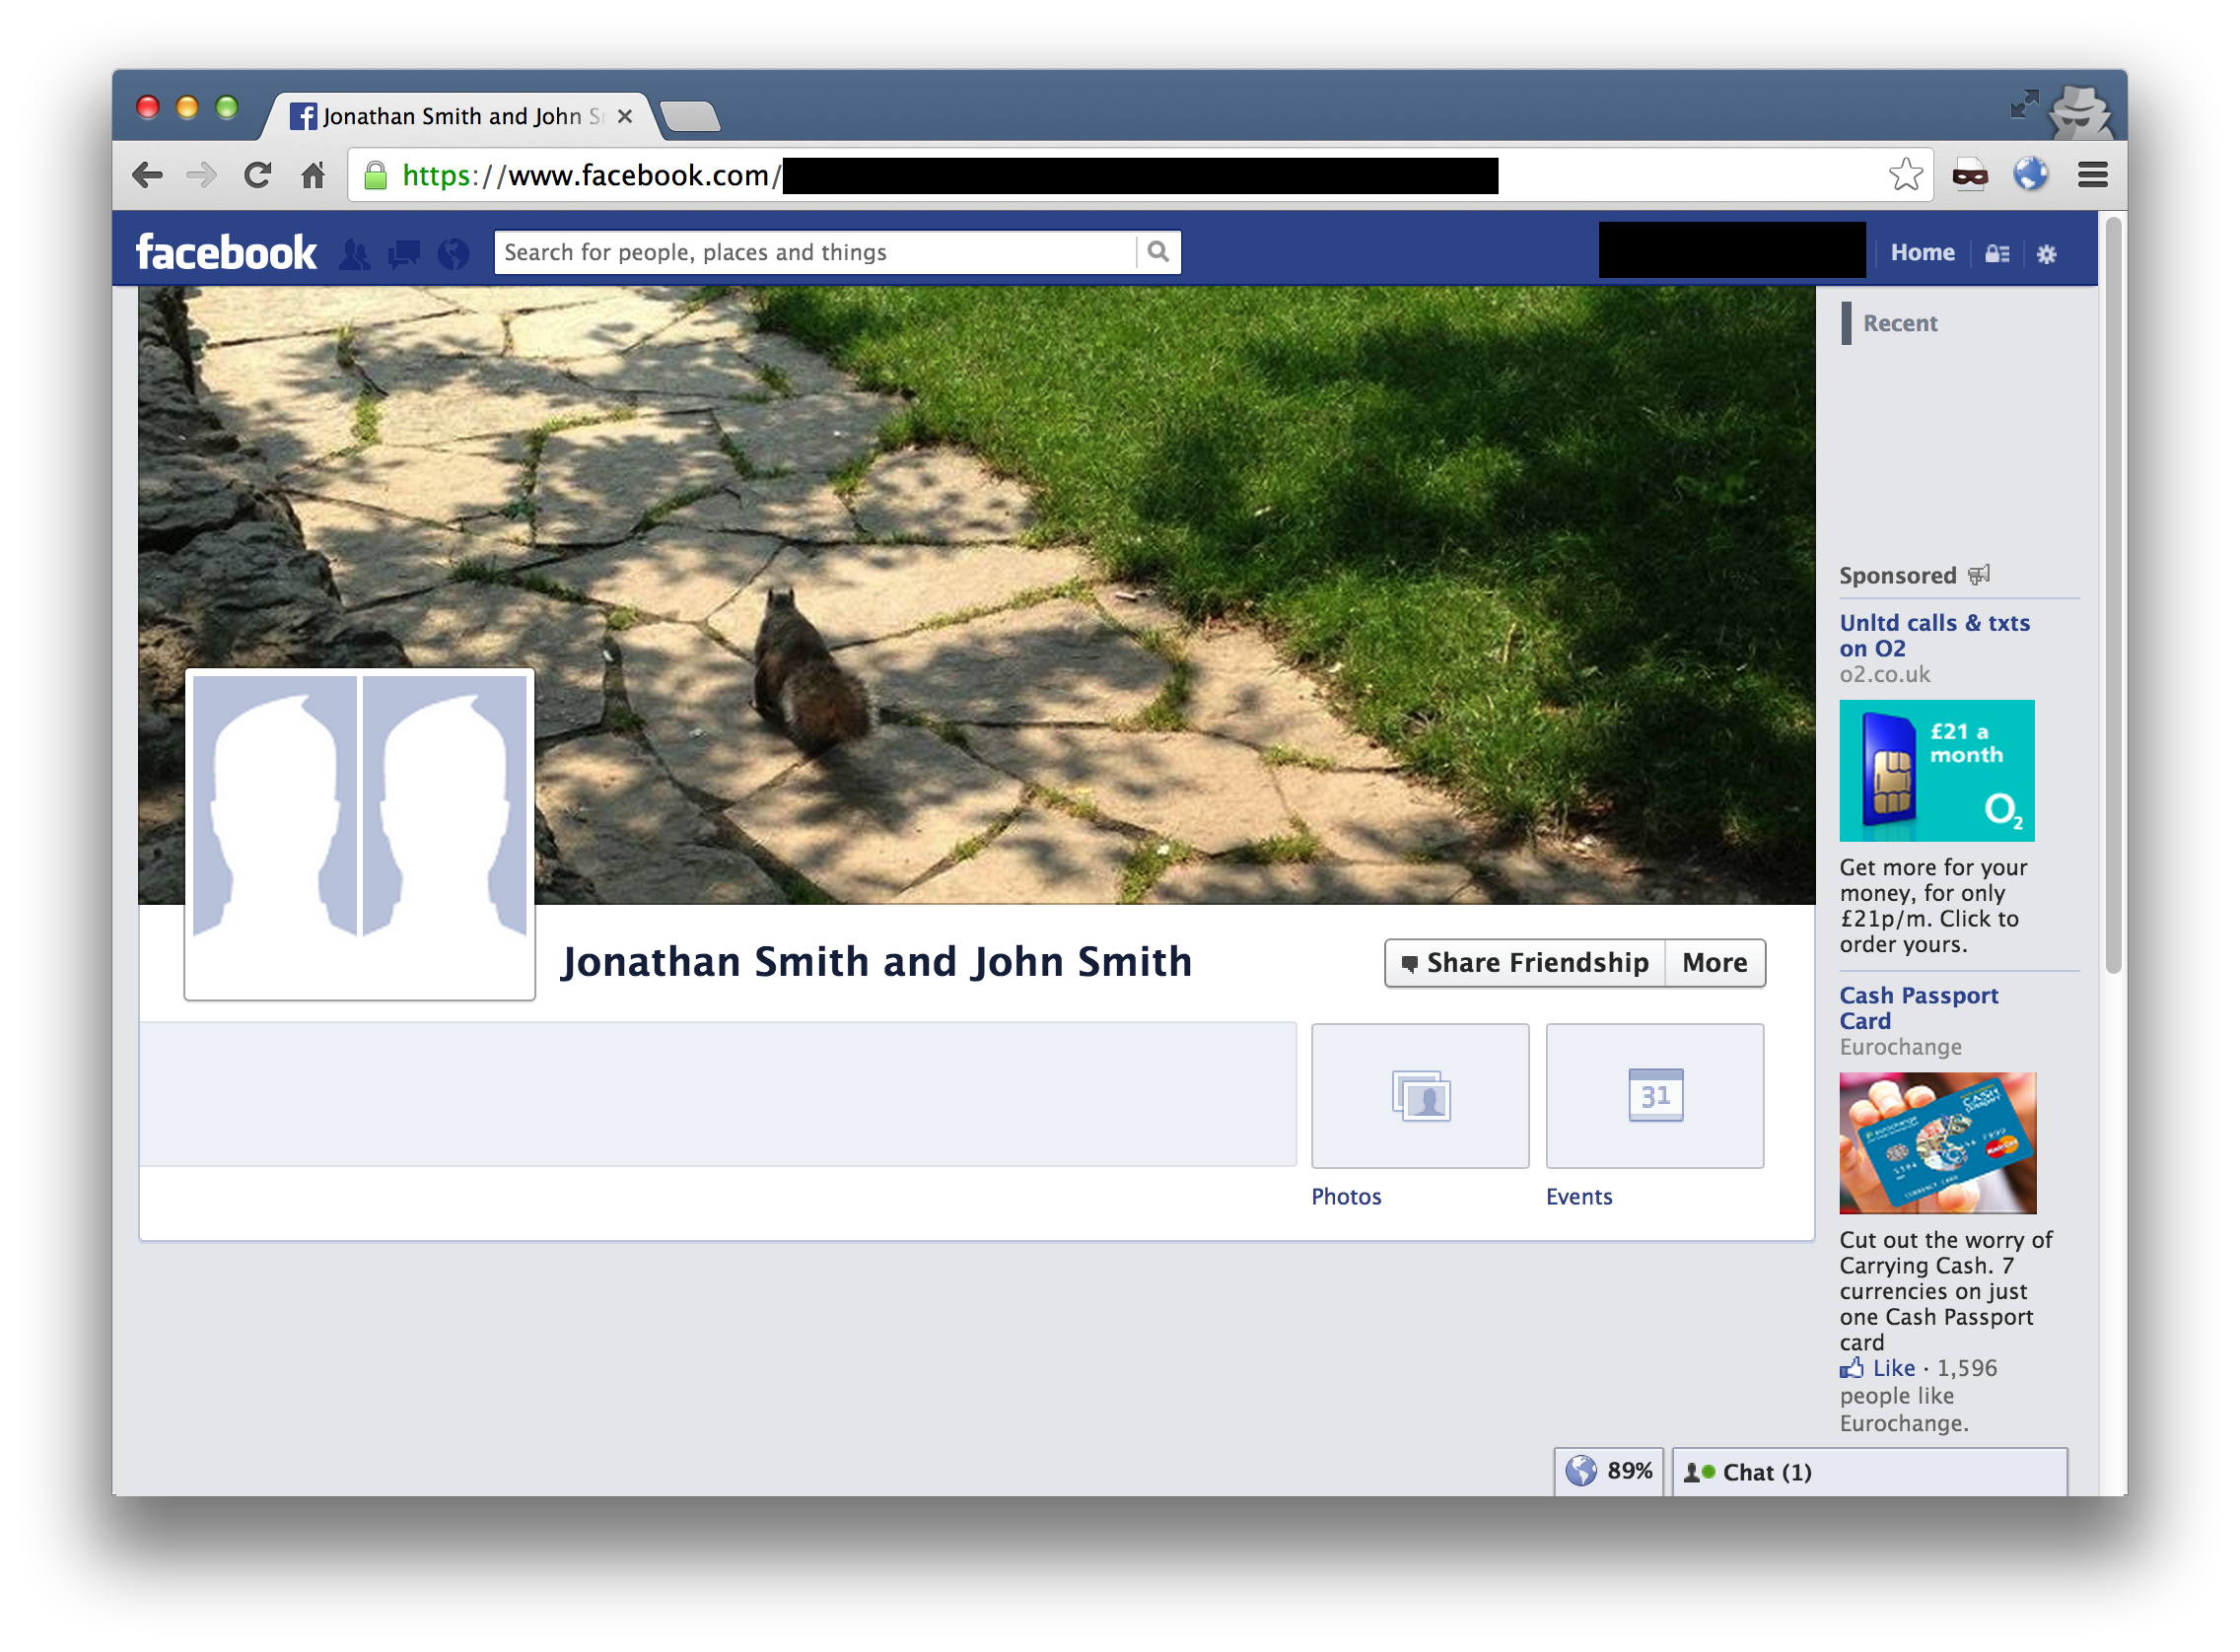Open the sunglasses mask extension icon

pyautogui.click(x=1970, y=176)
